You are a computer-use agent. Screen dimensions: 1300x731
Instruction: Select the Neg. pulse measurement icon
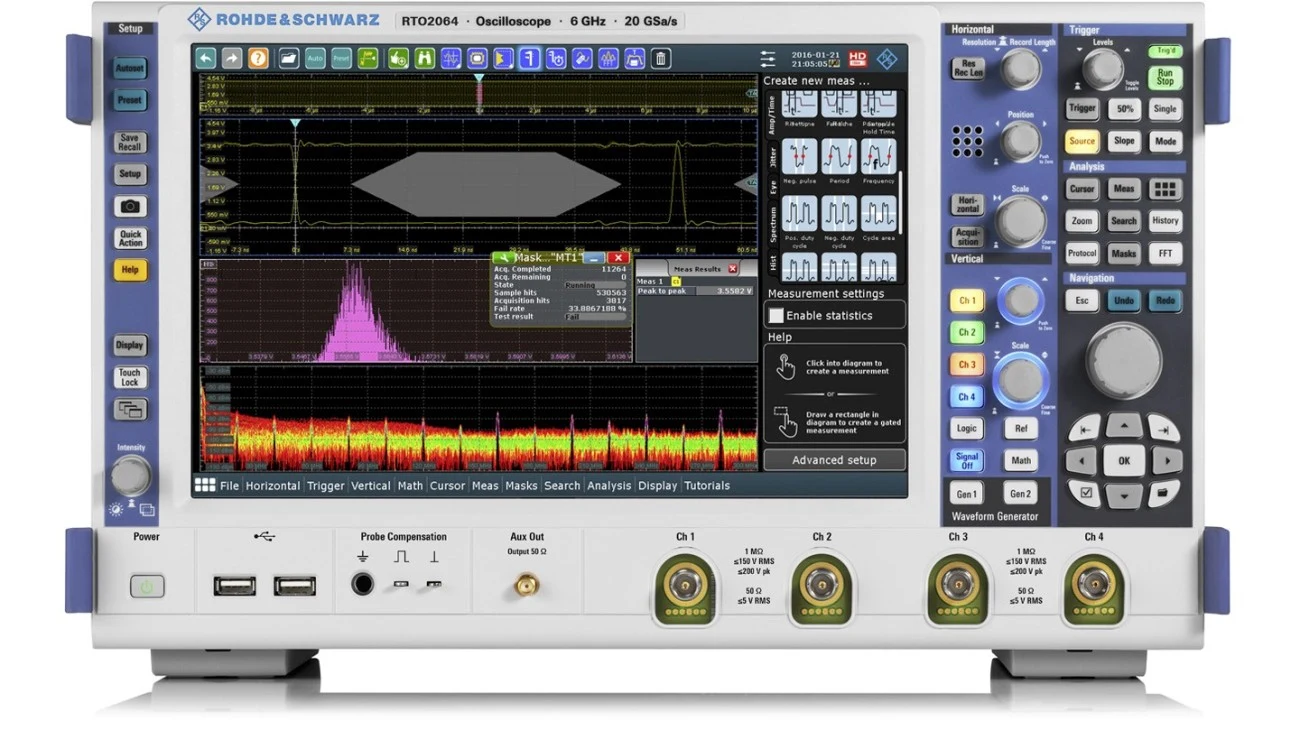coord(799,155)
